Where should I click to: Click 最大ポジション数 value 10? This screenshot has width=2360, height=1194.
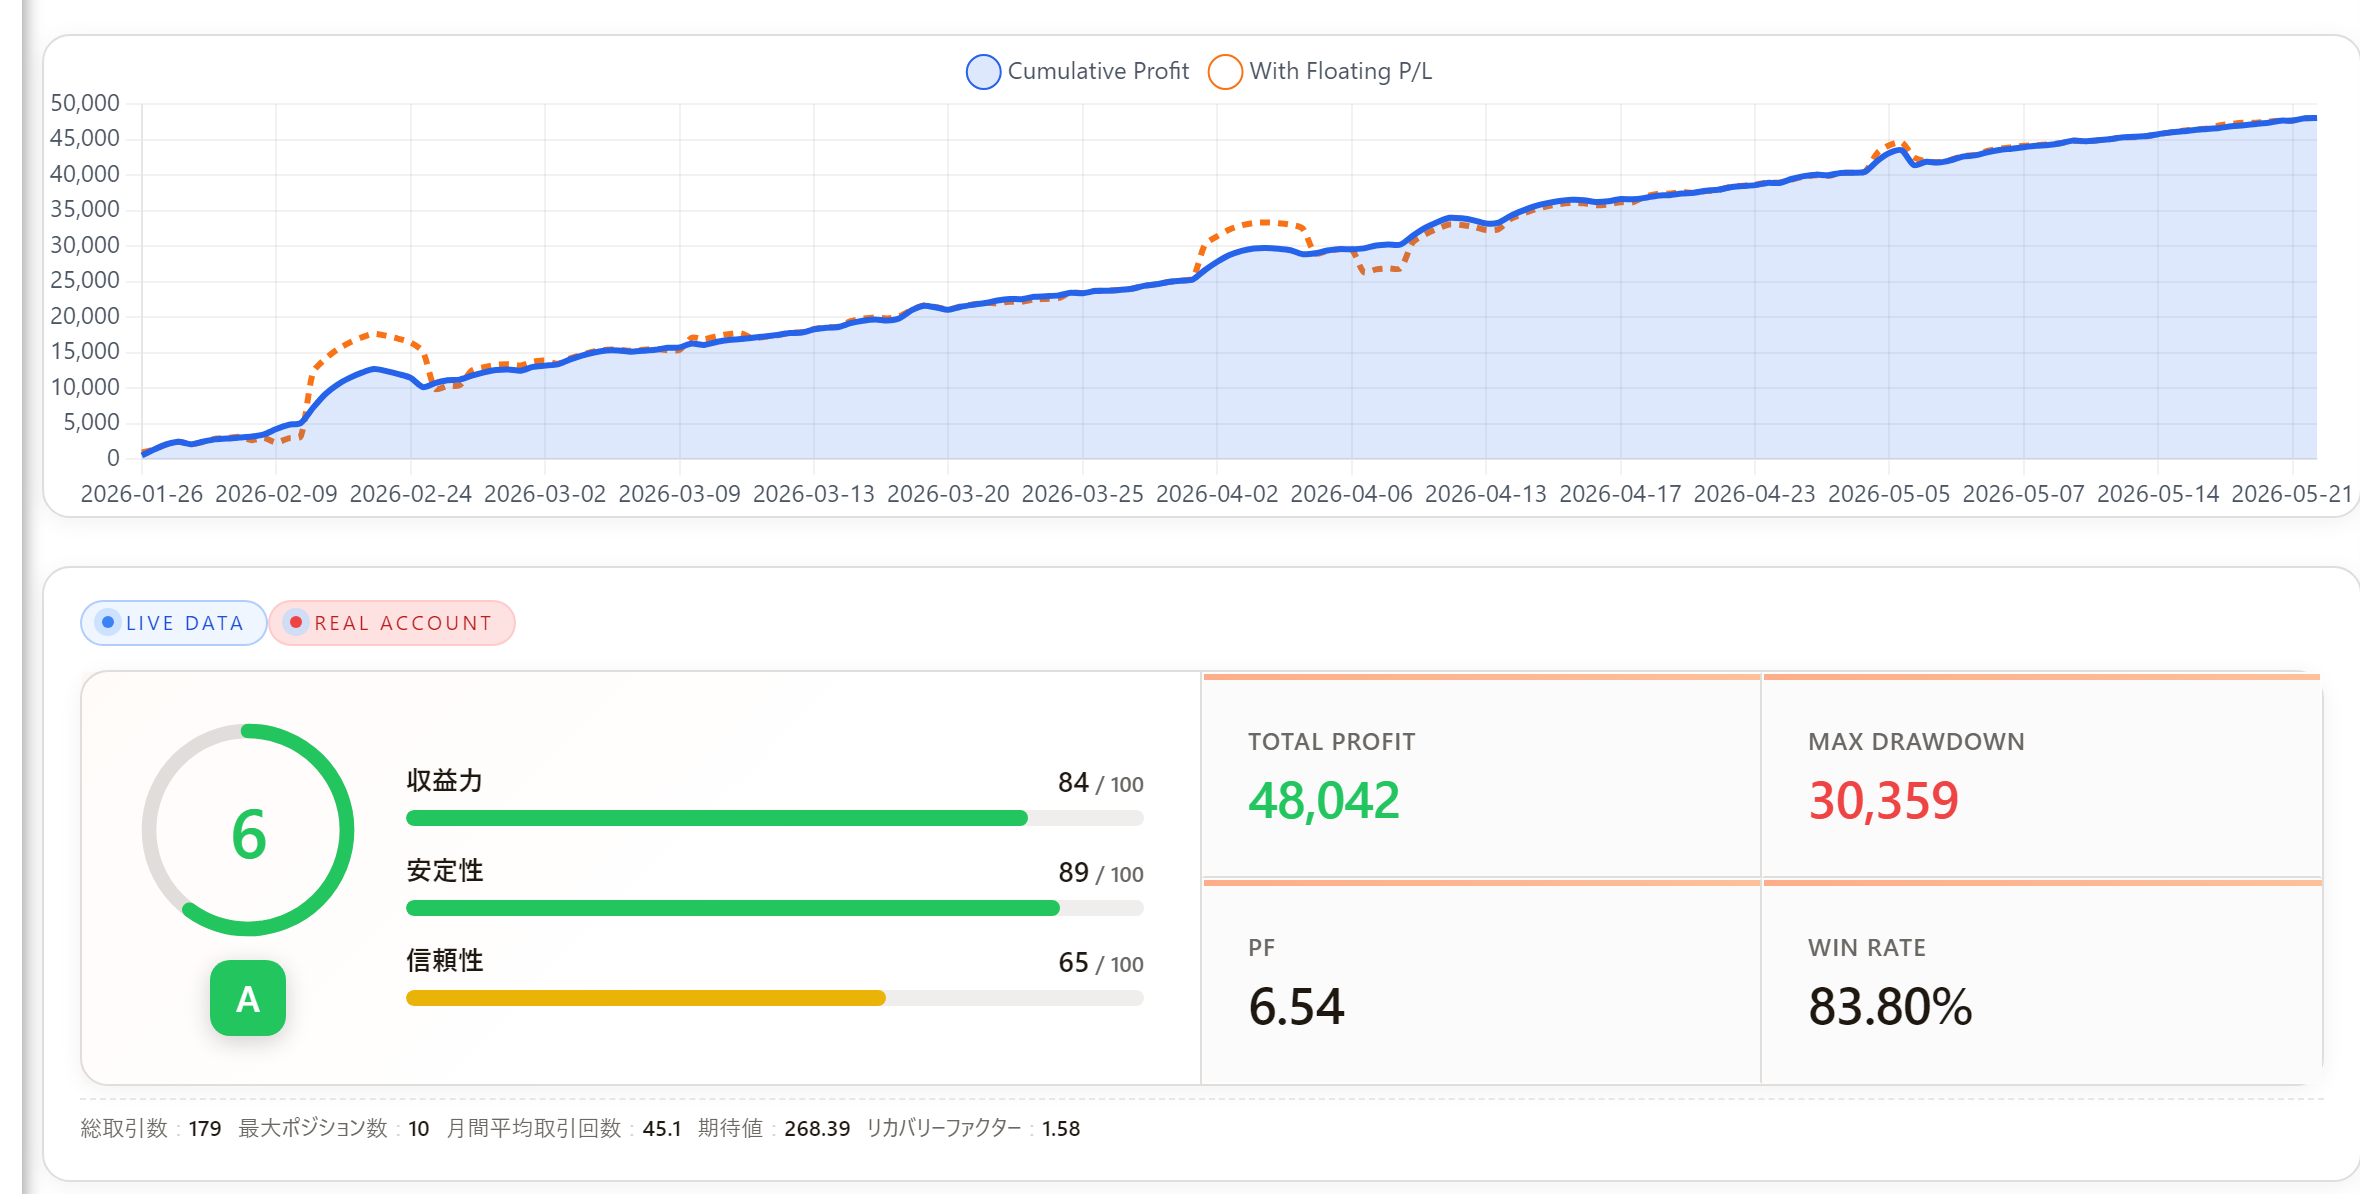(x=418, y=1129)
